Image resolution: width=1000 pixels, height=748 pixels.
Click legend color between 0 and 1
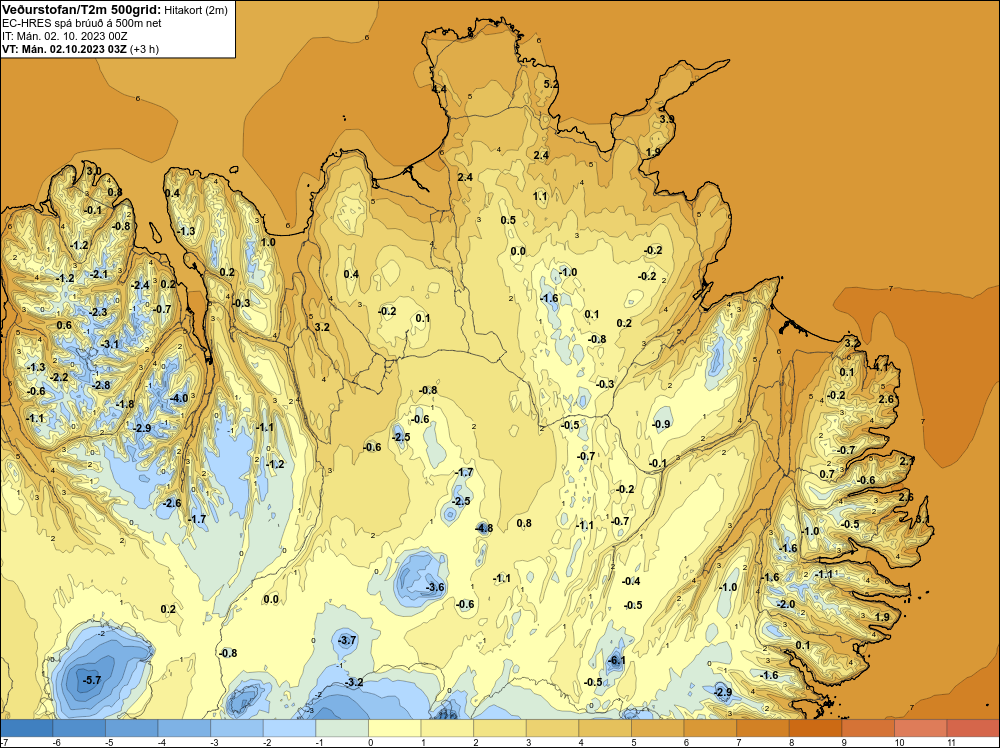tap(395, 728)
